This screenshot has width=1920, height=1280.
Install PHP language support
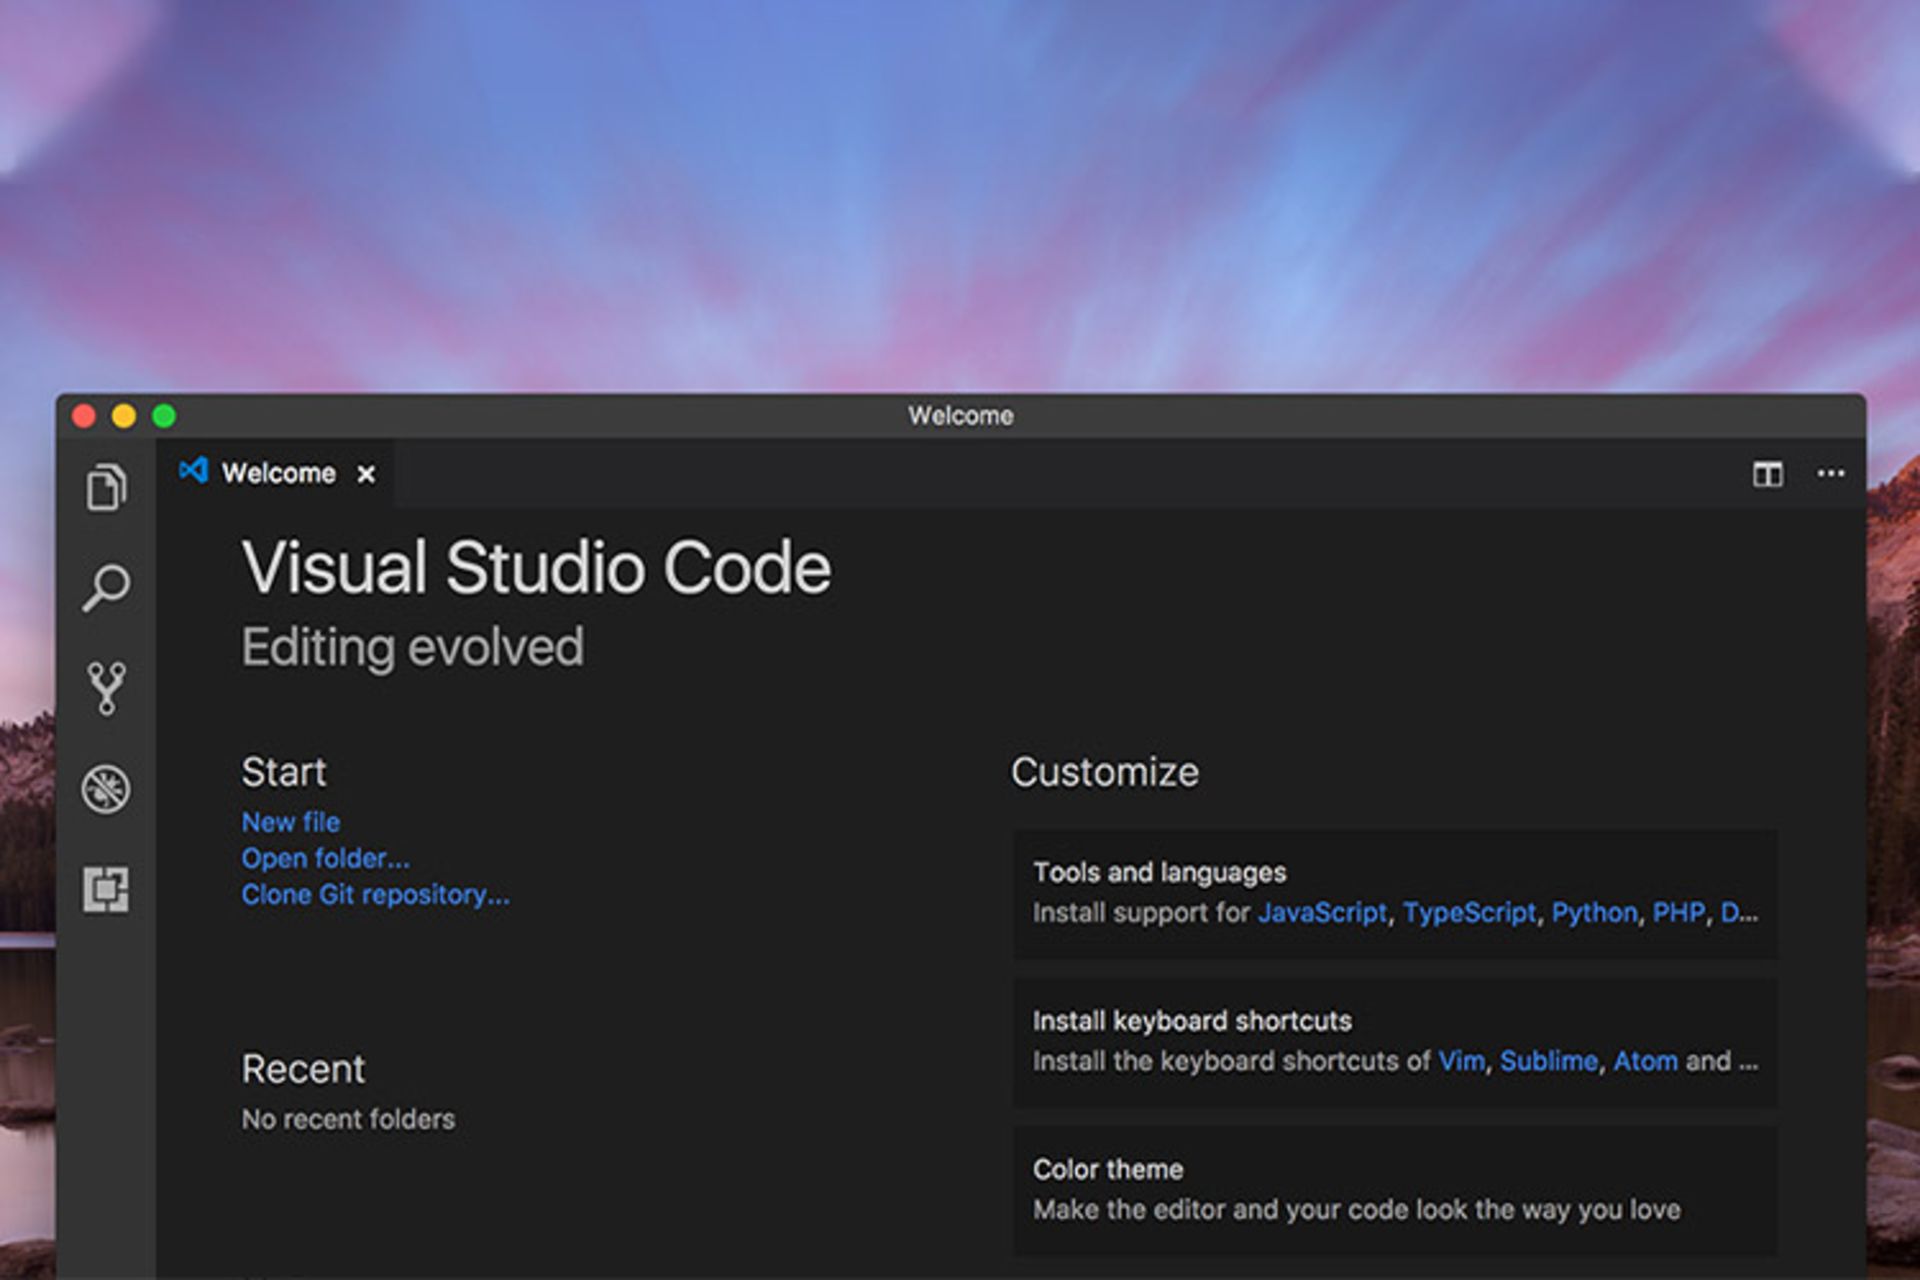(1679, 912)
